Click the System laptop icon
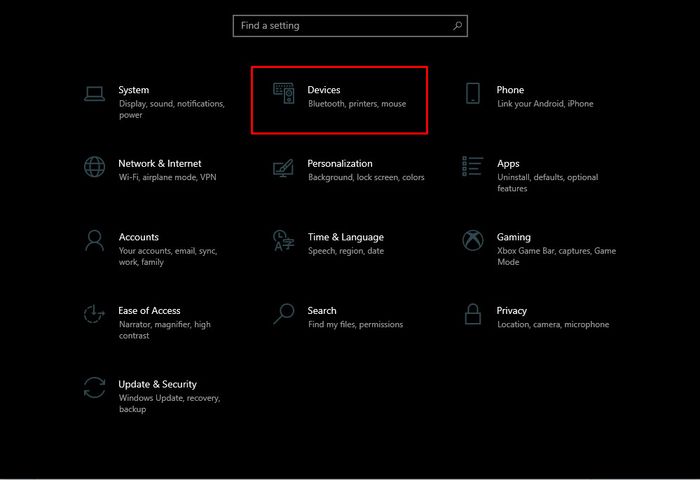 (95, 94)
